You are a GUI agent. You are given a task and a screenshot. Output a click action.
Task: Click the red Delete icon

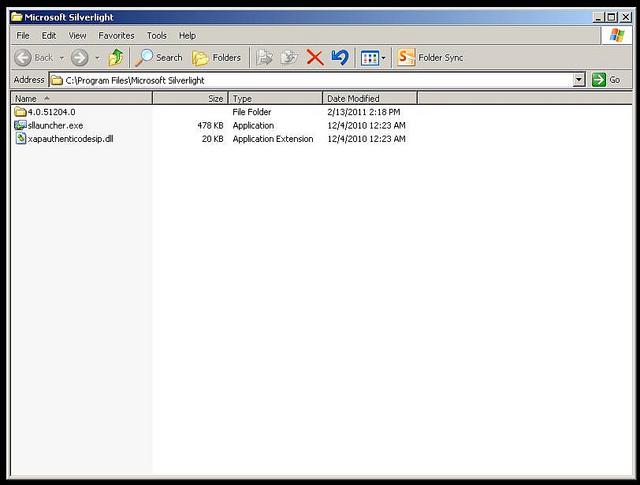(314, 58)
